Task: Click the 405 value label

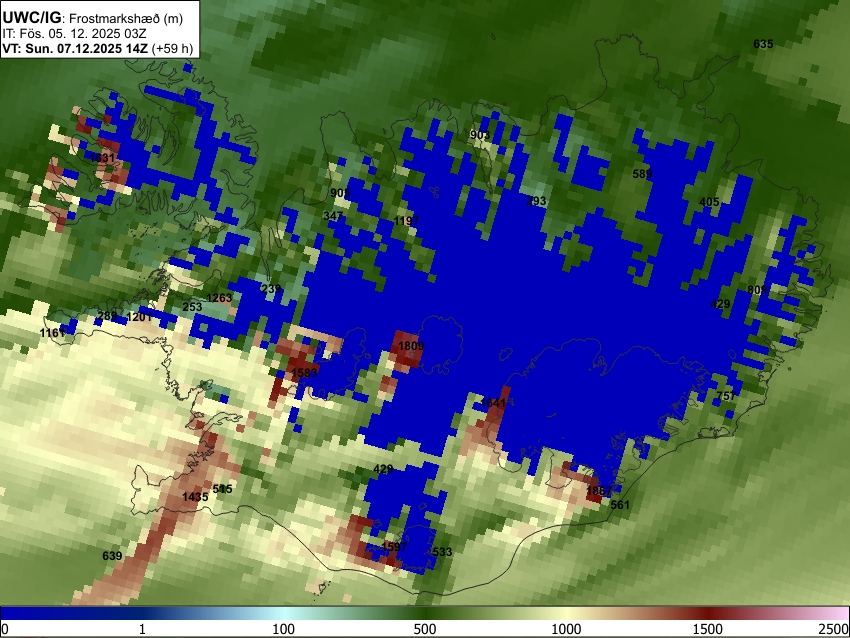Action: 709,202
